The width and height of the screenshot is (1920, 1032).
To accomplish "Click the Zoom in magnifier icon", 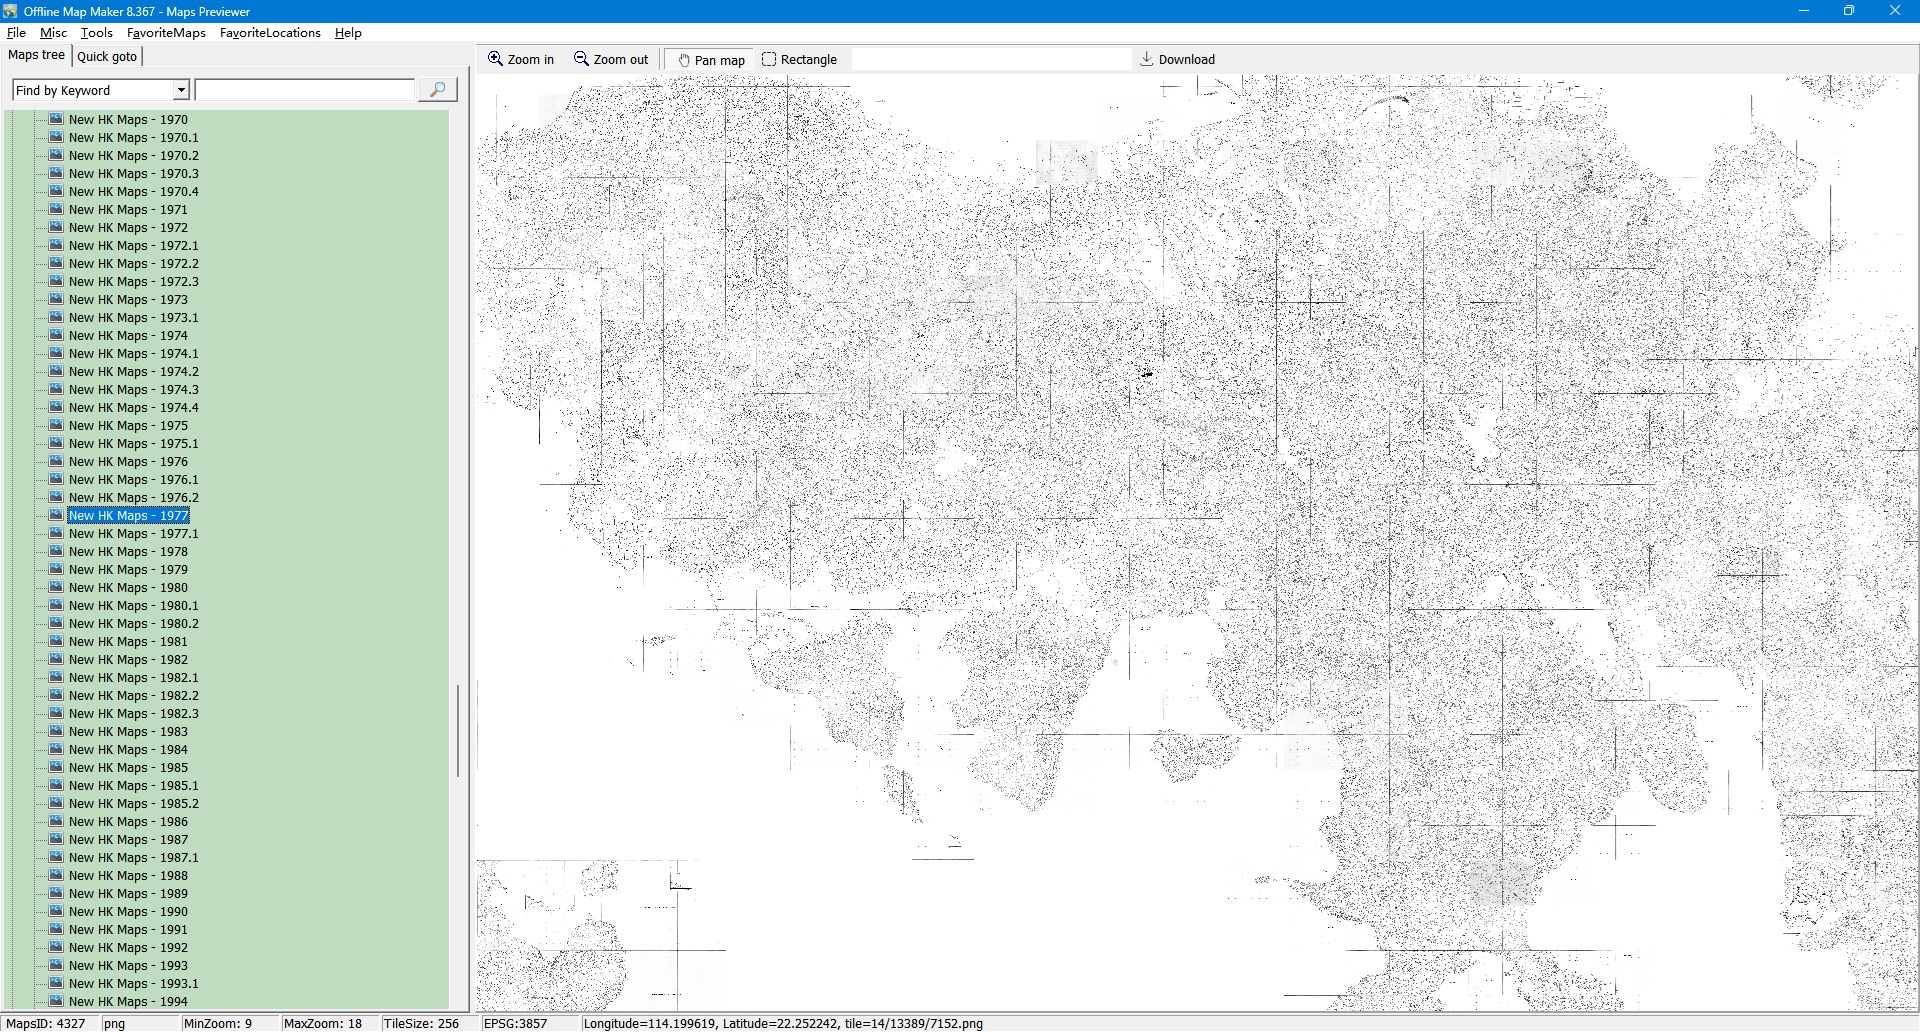I will tap(495, 59).
